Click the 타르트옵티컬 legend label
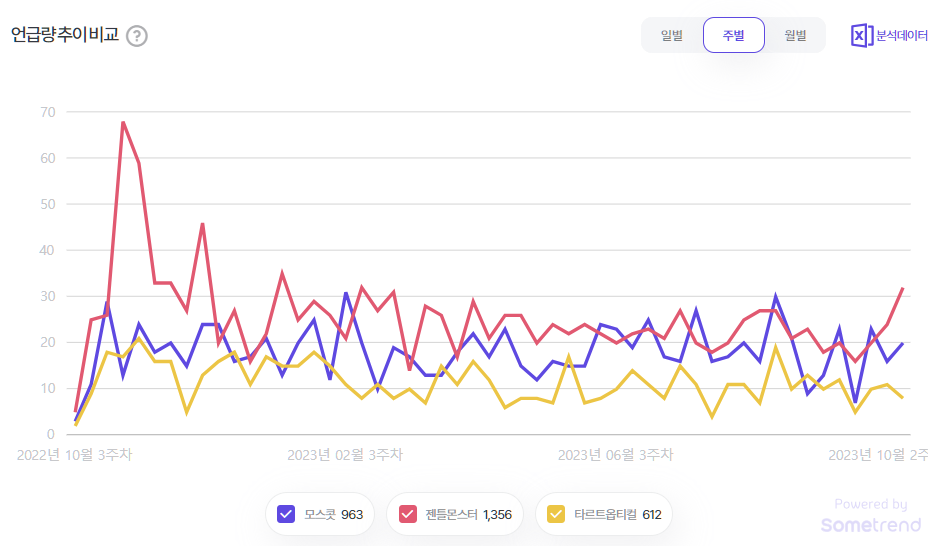Image resolution: width=945 pixels, height=546 pixels. click(603, 515)
